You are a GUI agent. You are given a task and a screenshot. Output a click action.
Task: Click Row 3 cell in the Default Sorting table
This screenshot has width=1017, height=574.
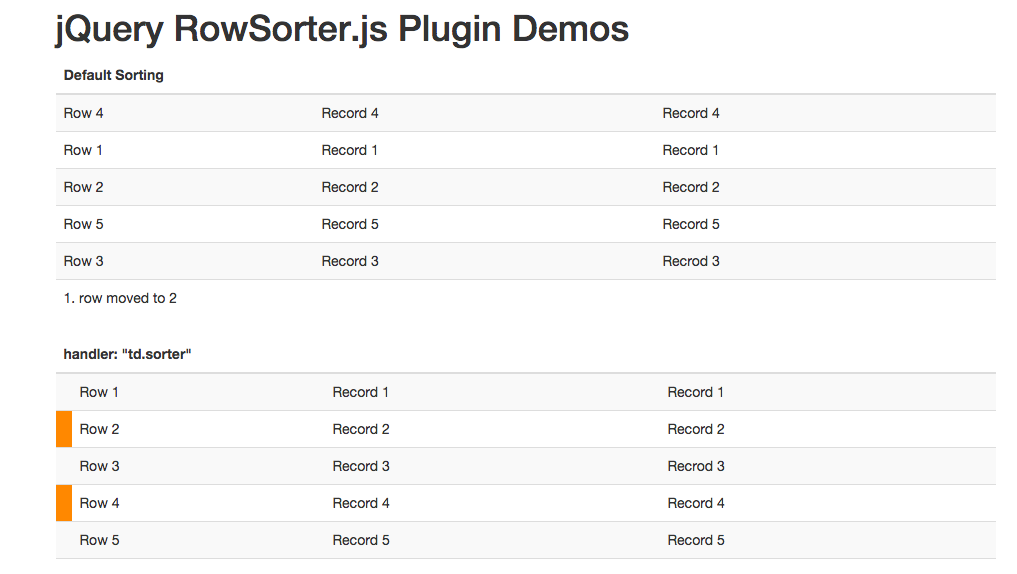point(84,261)
